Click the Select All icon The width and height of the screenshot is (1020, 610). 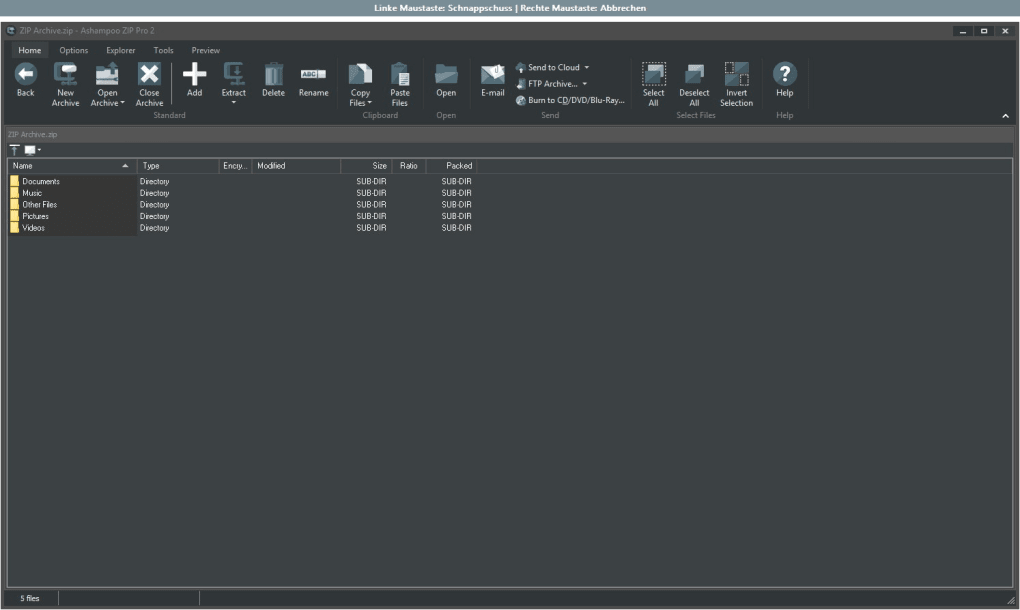pyautogui.click(x=655, y=80)
